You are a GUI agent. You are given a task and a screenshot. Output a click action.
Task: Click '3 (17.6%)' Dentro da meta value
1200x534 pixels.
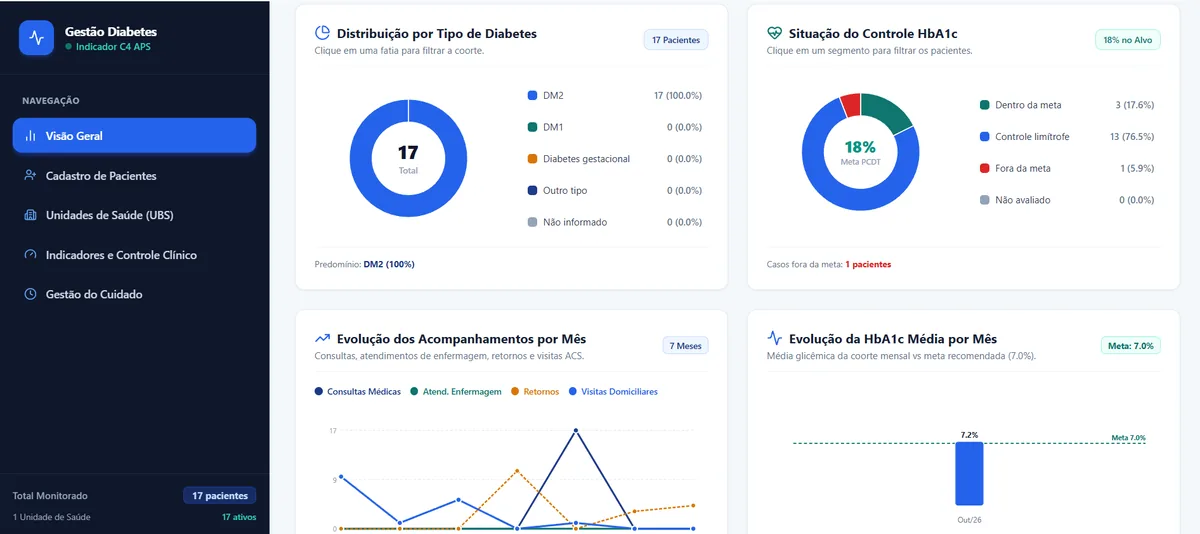[1134, 105]
